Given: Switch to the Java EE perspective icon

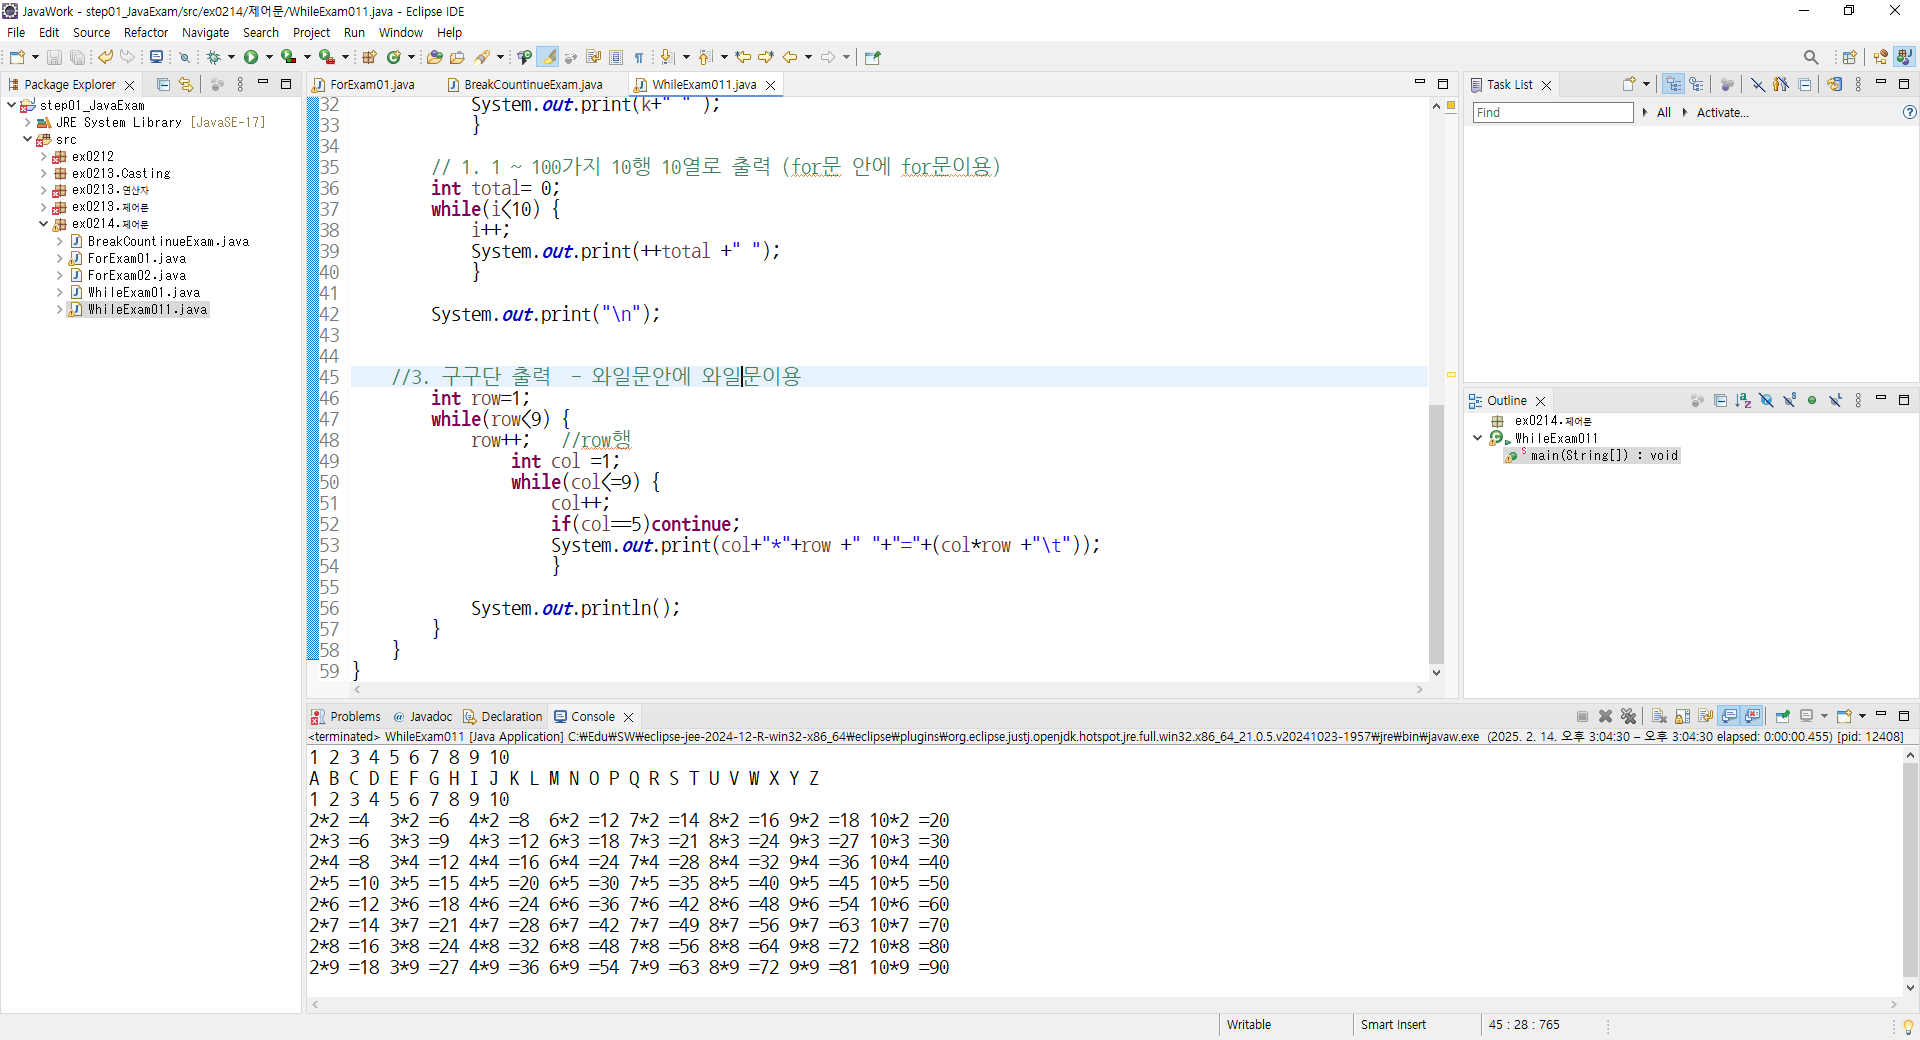Looking at the screenshot, I should coord(1881,57).
